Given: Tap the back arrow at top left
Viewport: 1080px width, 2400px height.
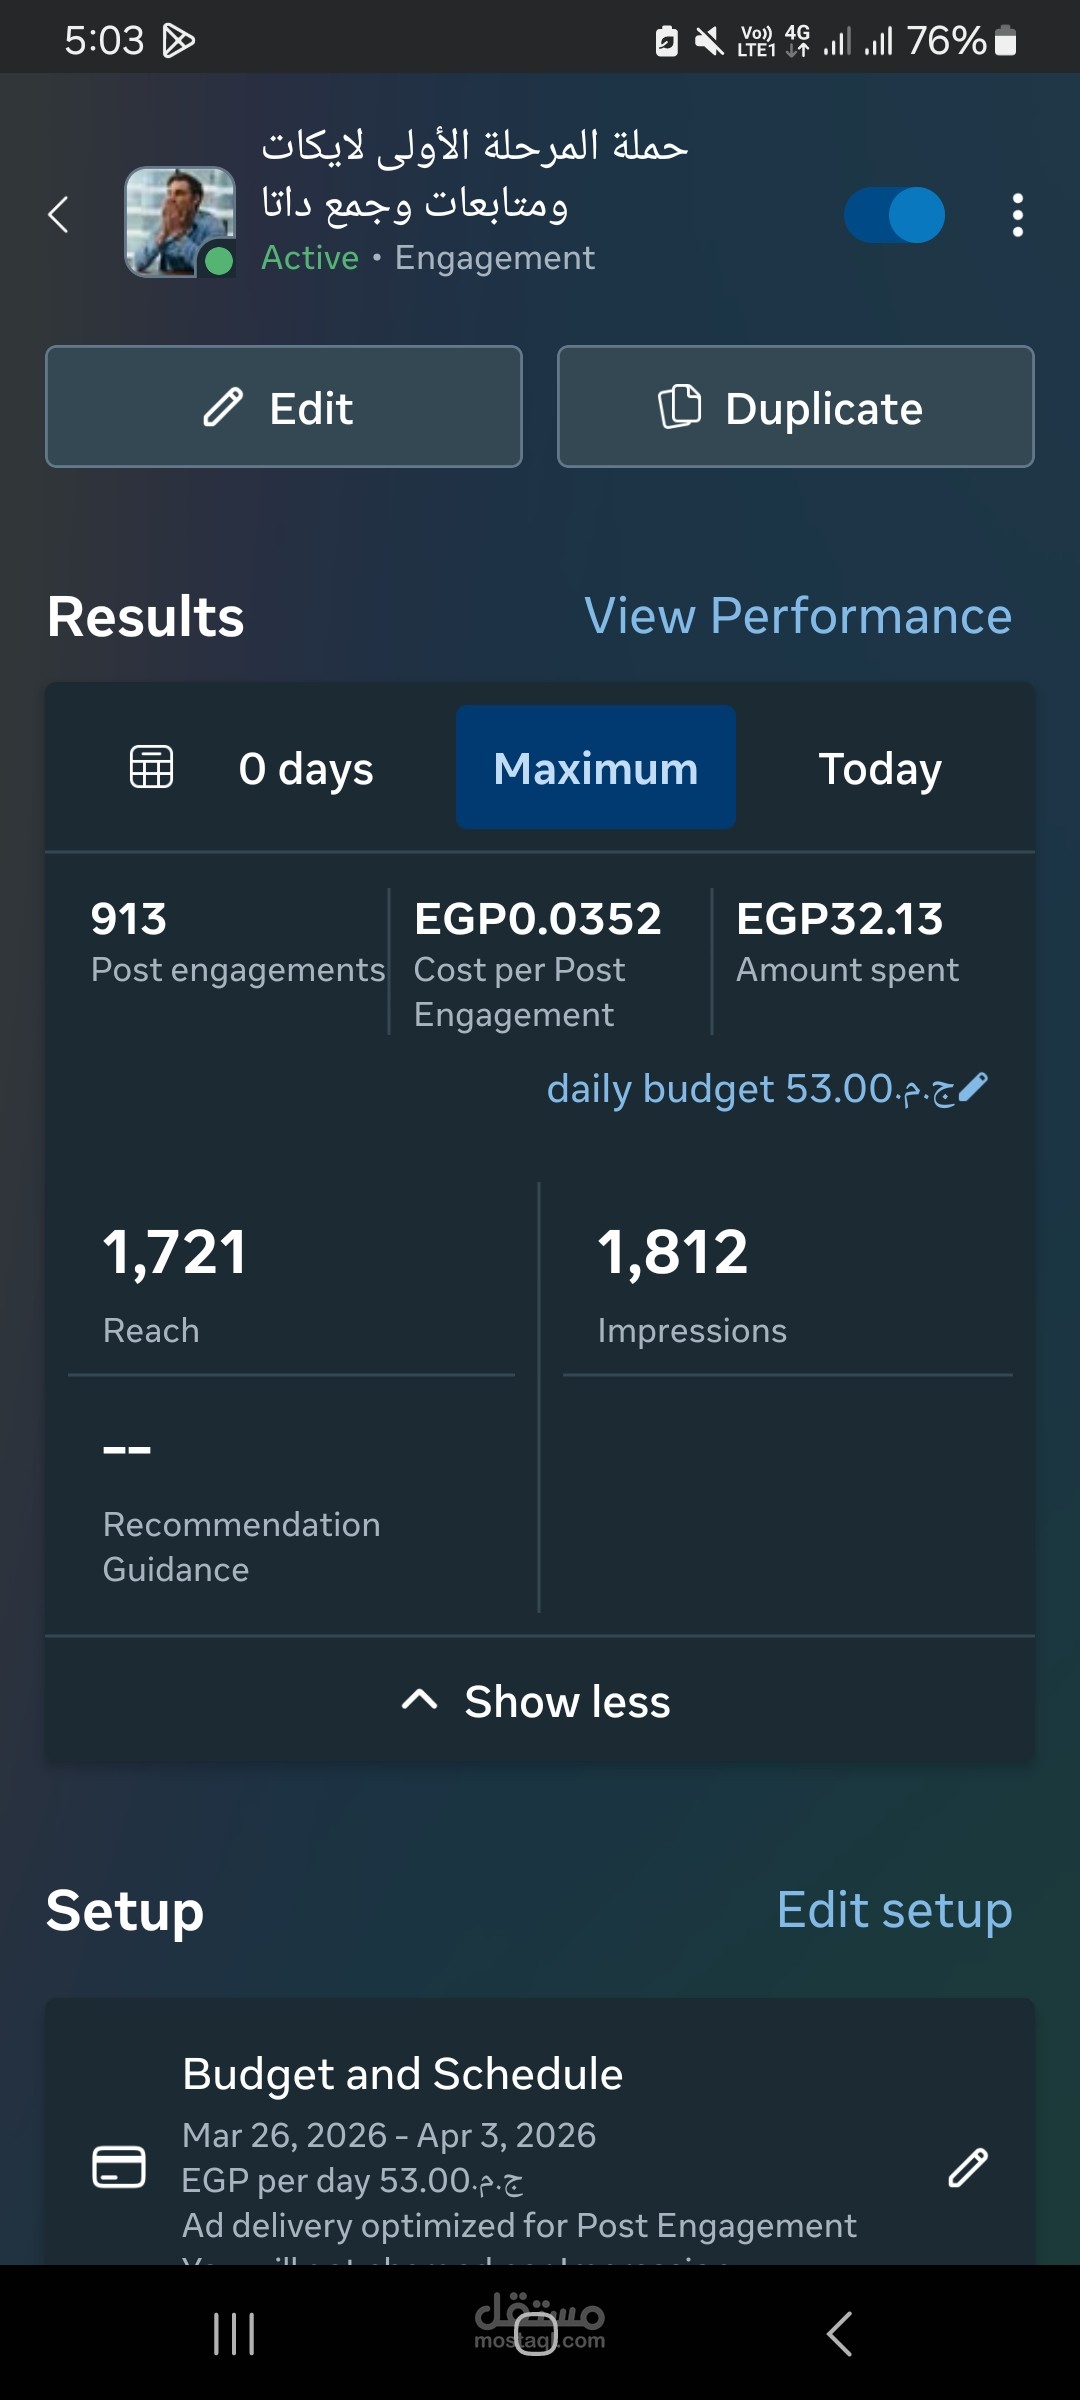Looking at the screenshot, I should coord(59,214).
